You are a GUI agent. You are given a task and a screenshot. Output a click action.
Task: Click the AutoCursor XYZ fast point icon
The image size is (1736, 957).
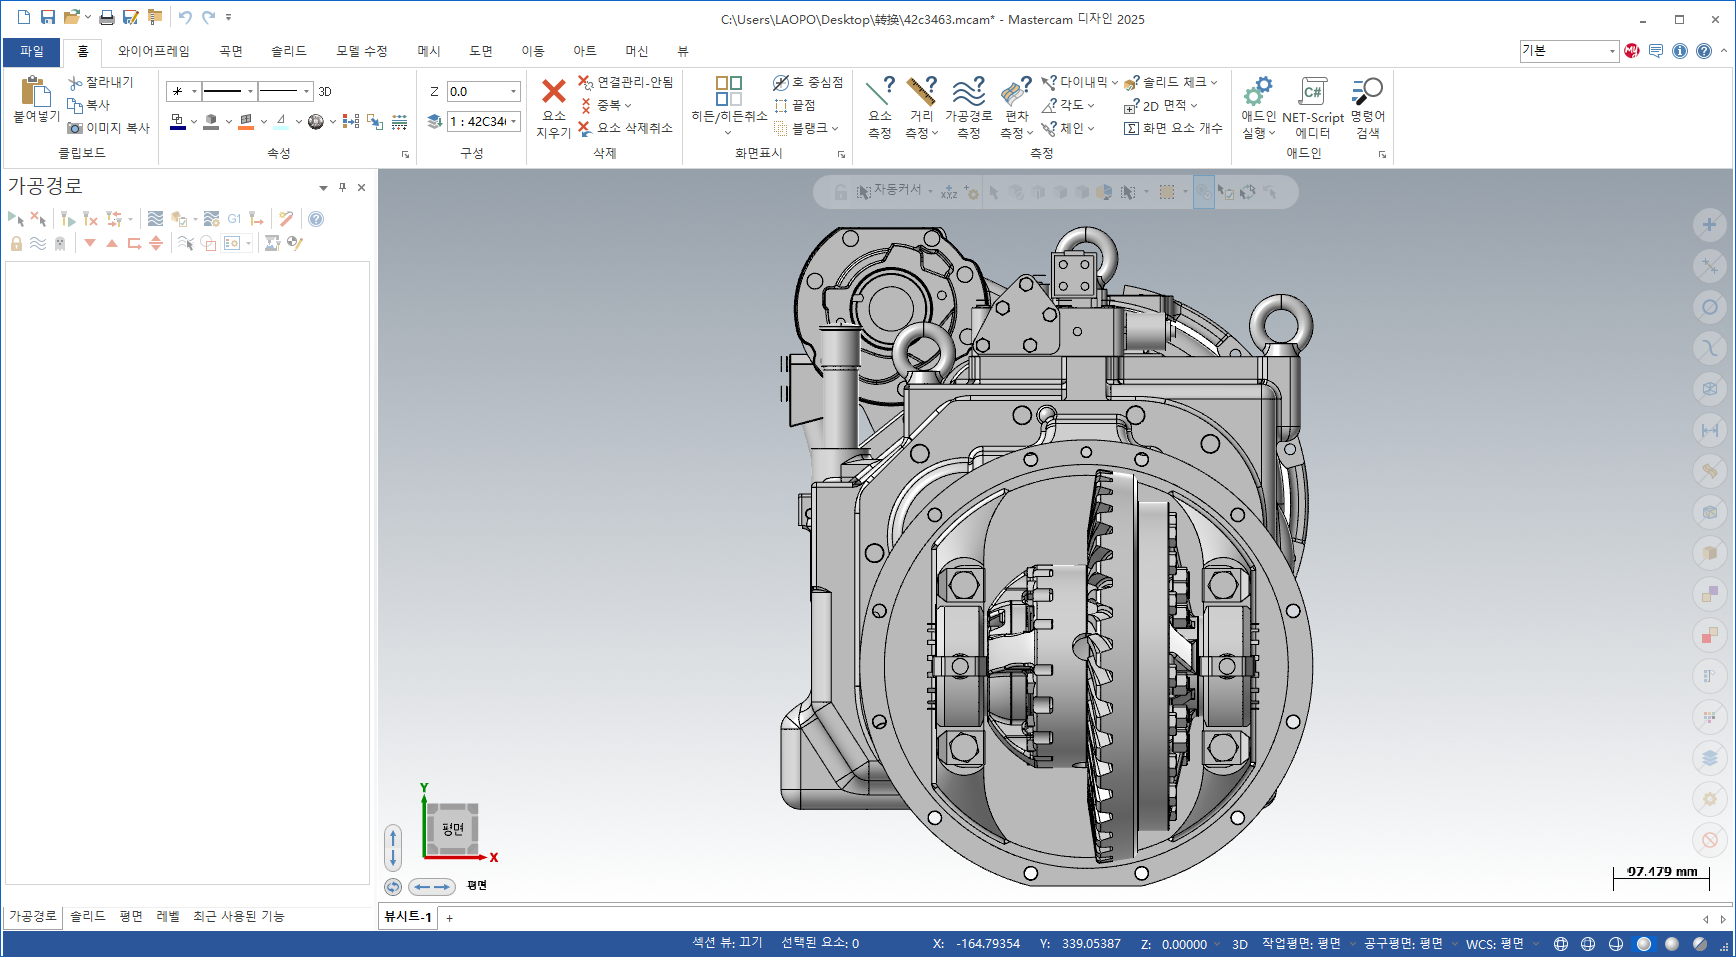click(x=949, y=192)
